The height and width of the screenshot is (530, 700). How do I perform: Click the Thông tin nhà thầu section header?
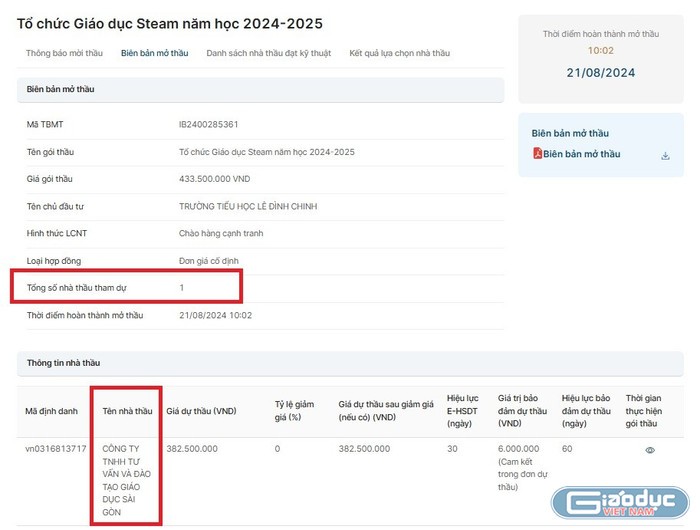[x=64, y=363]
